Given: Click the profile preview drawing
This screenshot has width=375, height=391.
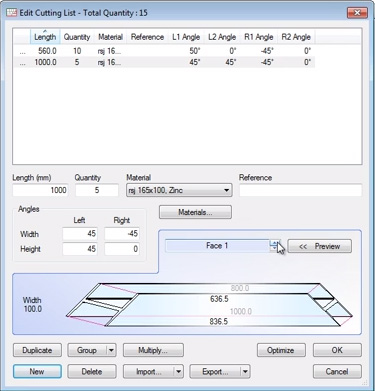Looking at the screenshot, I should 209,305.
